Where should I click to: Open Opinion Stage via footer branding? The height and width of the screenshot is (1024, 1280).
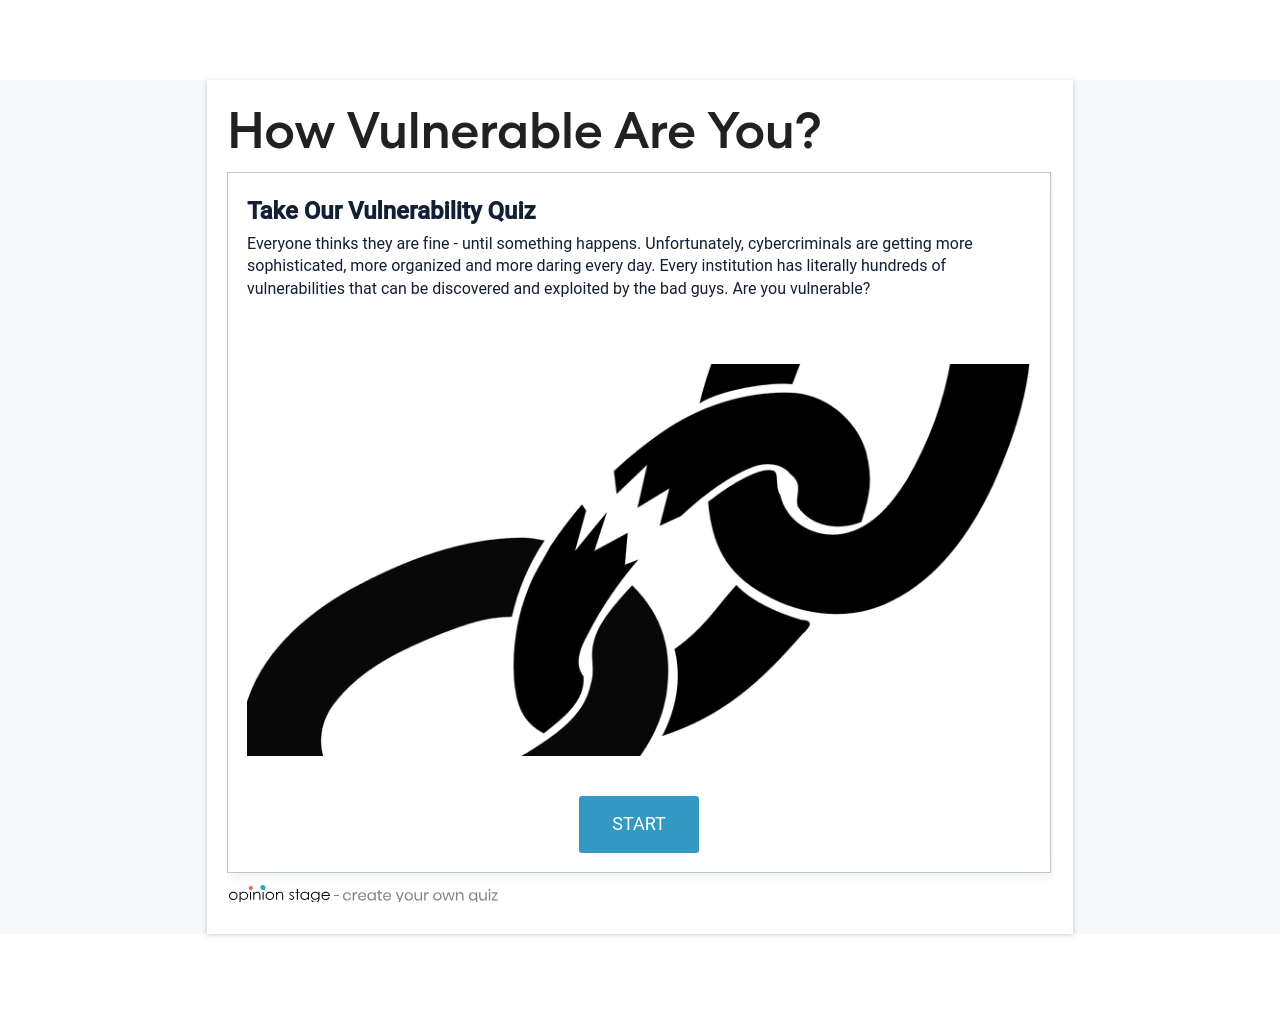coord(278,893)
